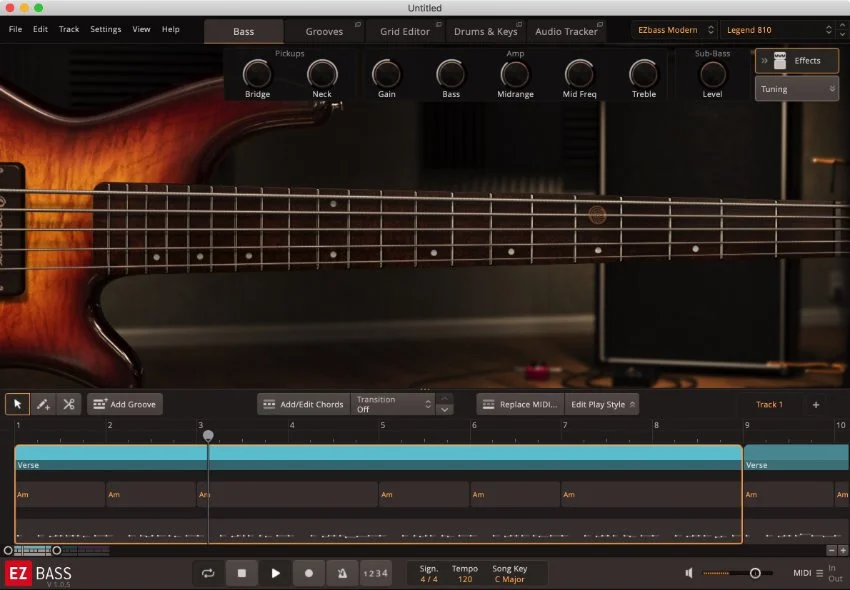
Task: Step transition down with chevron
Action: click(445, 409)
